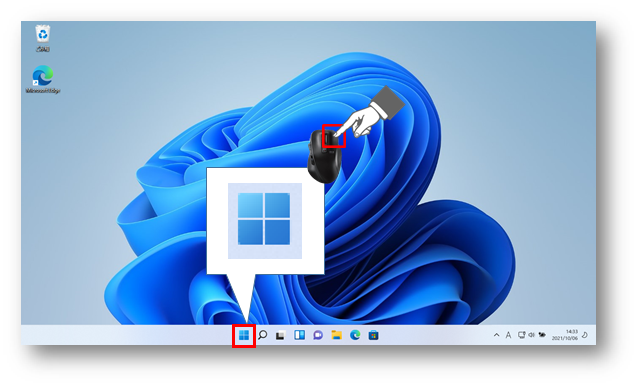
Task: Open Task View on the taskbar
Action: point(280,336)
